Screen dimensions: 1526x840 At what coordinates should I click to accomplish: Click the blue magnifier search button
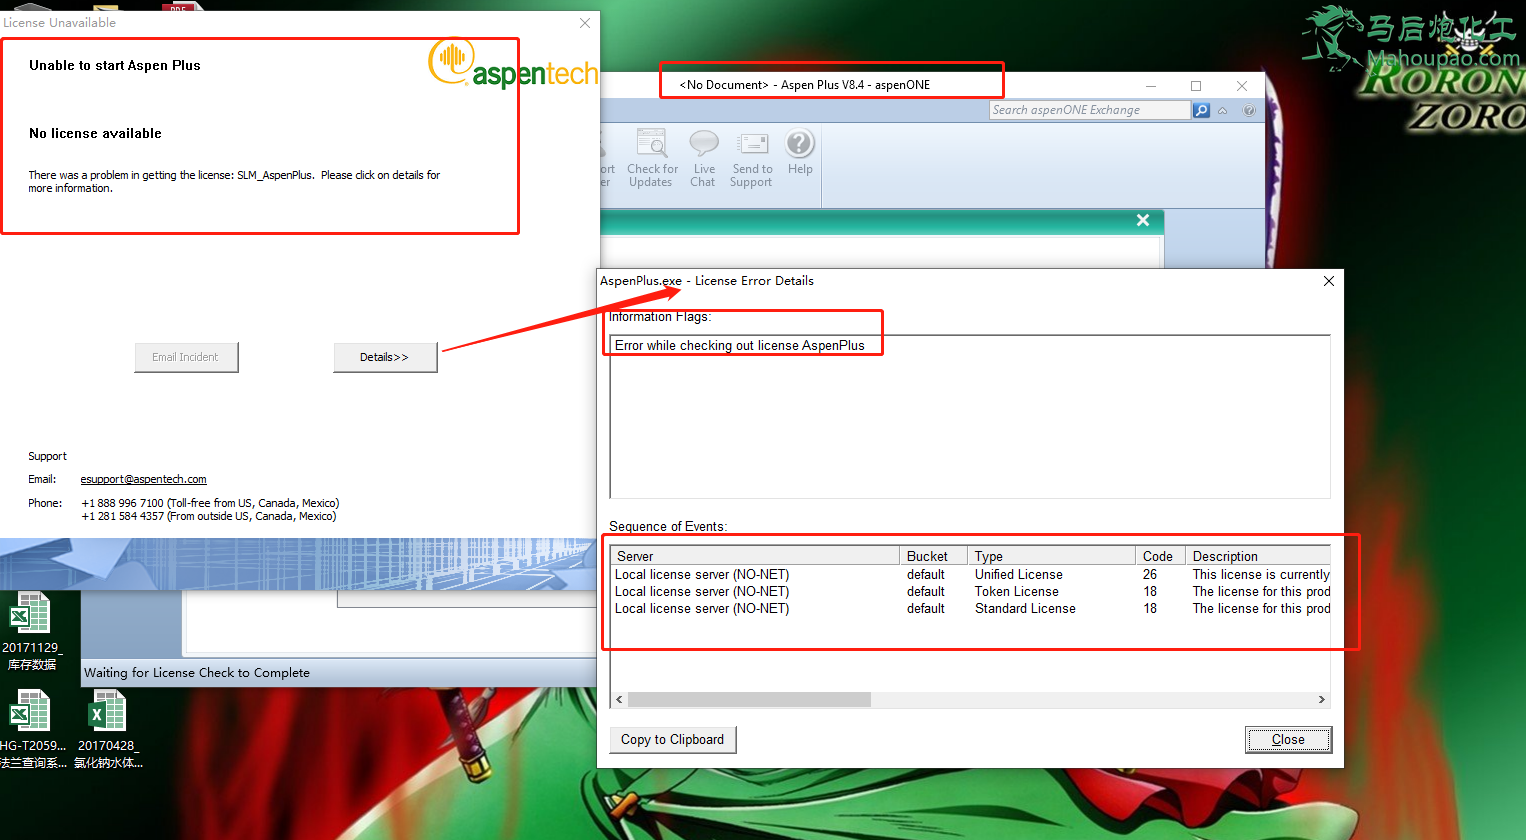(x=1201, y=110)
